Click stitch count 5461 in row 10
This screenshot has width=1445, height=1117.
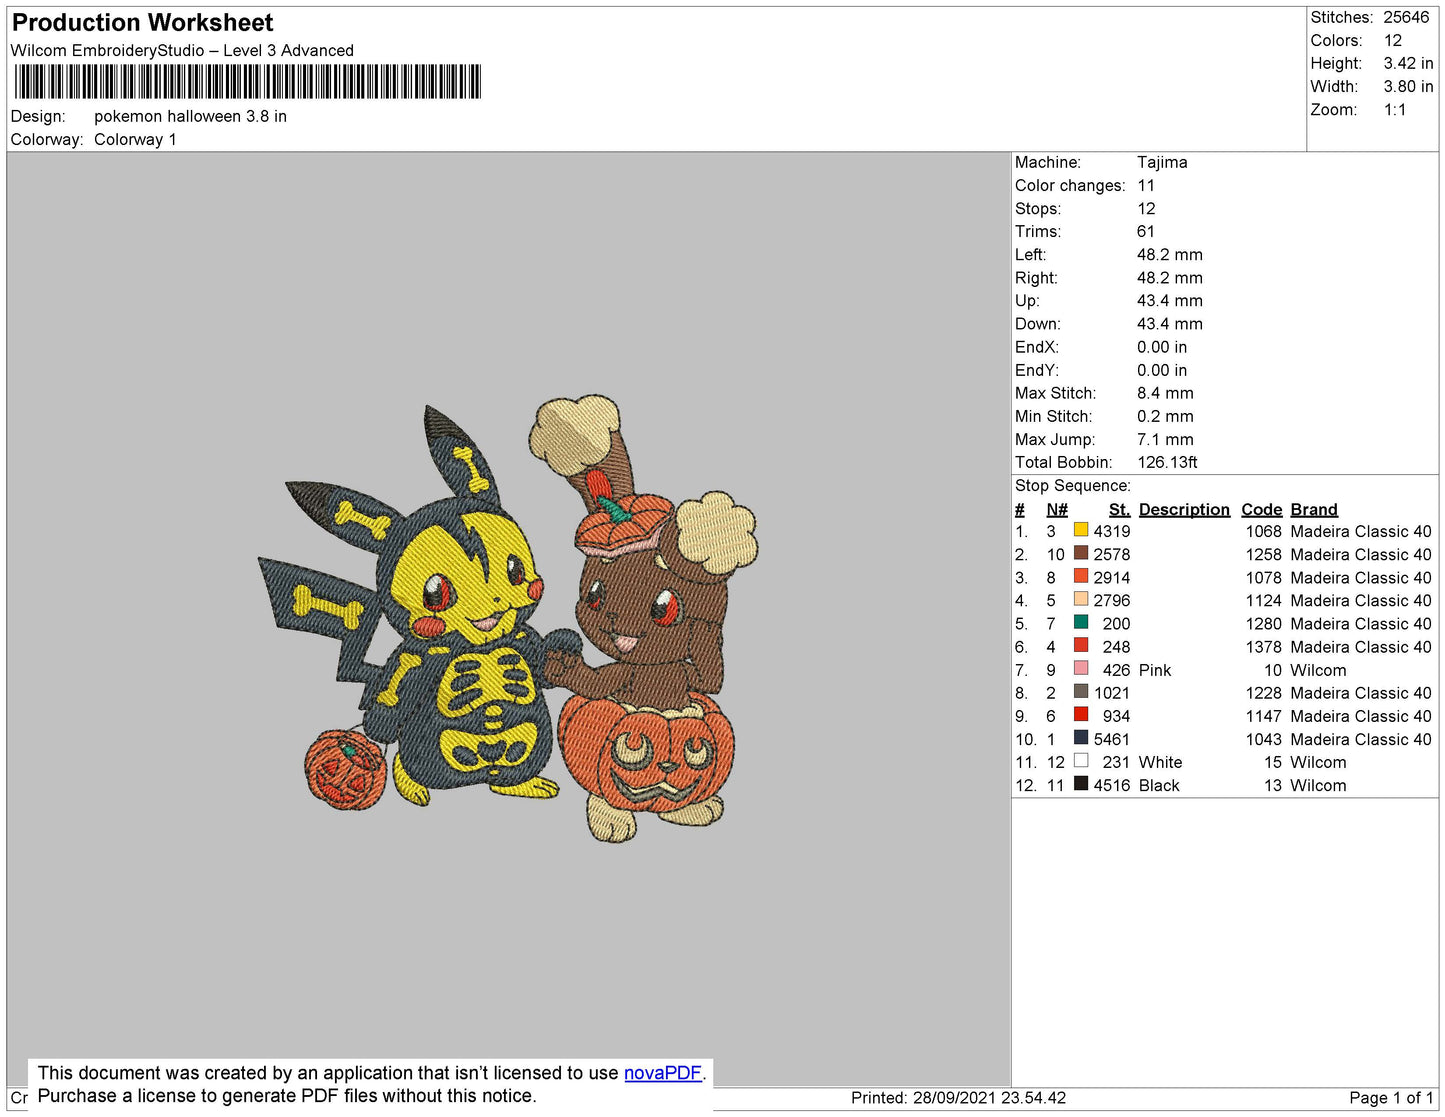click(1112, 739)
